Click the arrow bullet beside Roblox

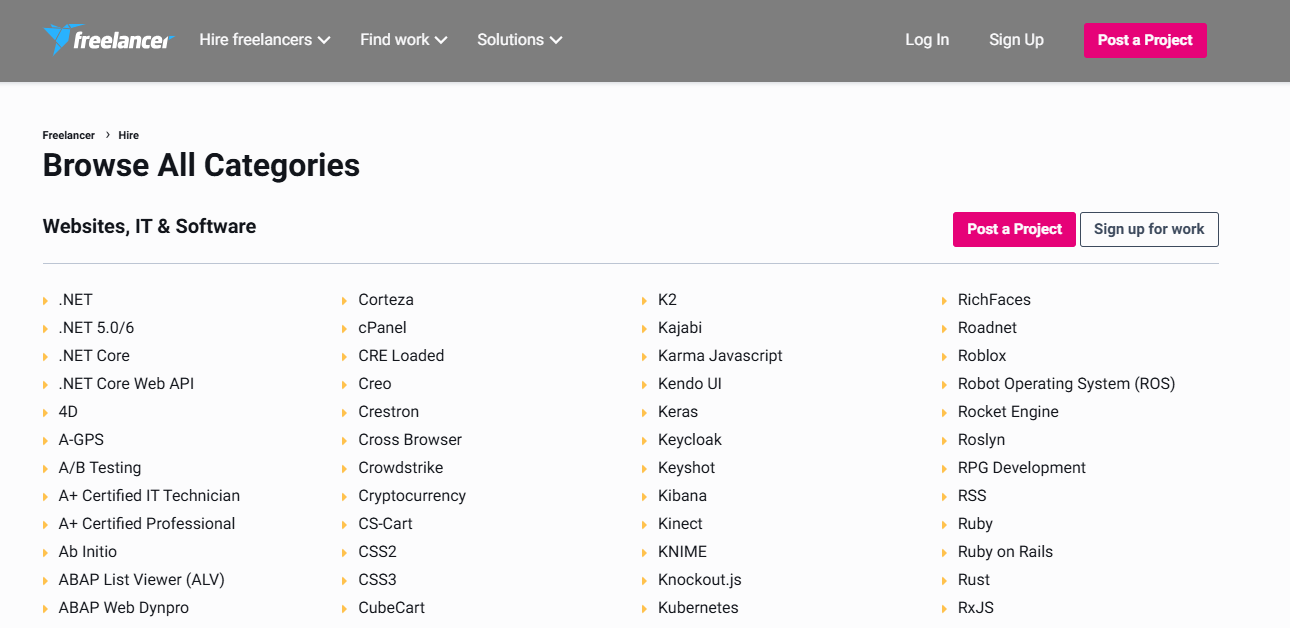pos(946,356)
